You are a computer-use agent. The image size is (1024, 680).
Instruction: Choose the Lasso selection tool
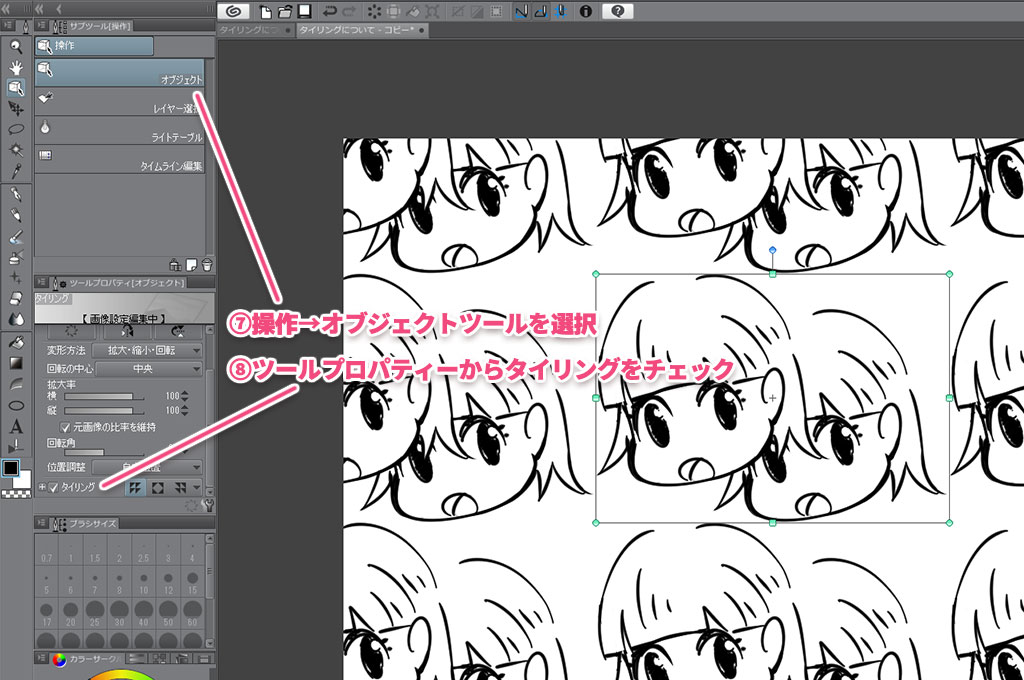pos(16,129)
